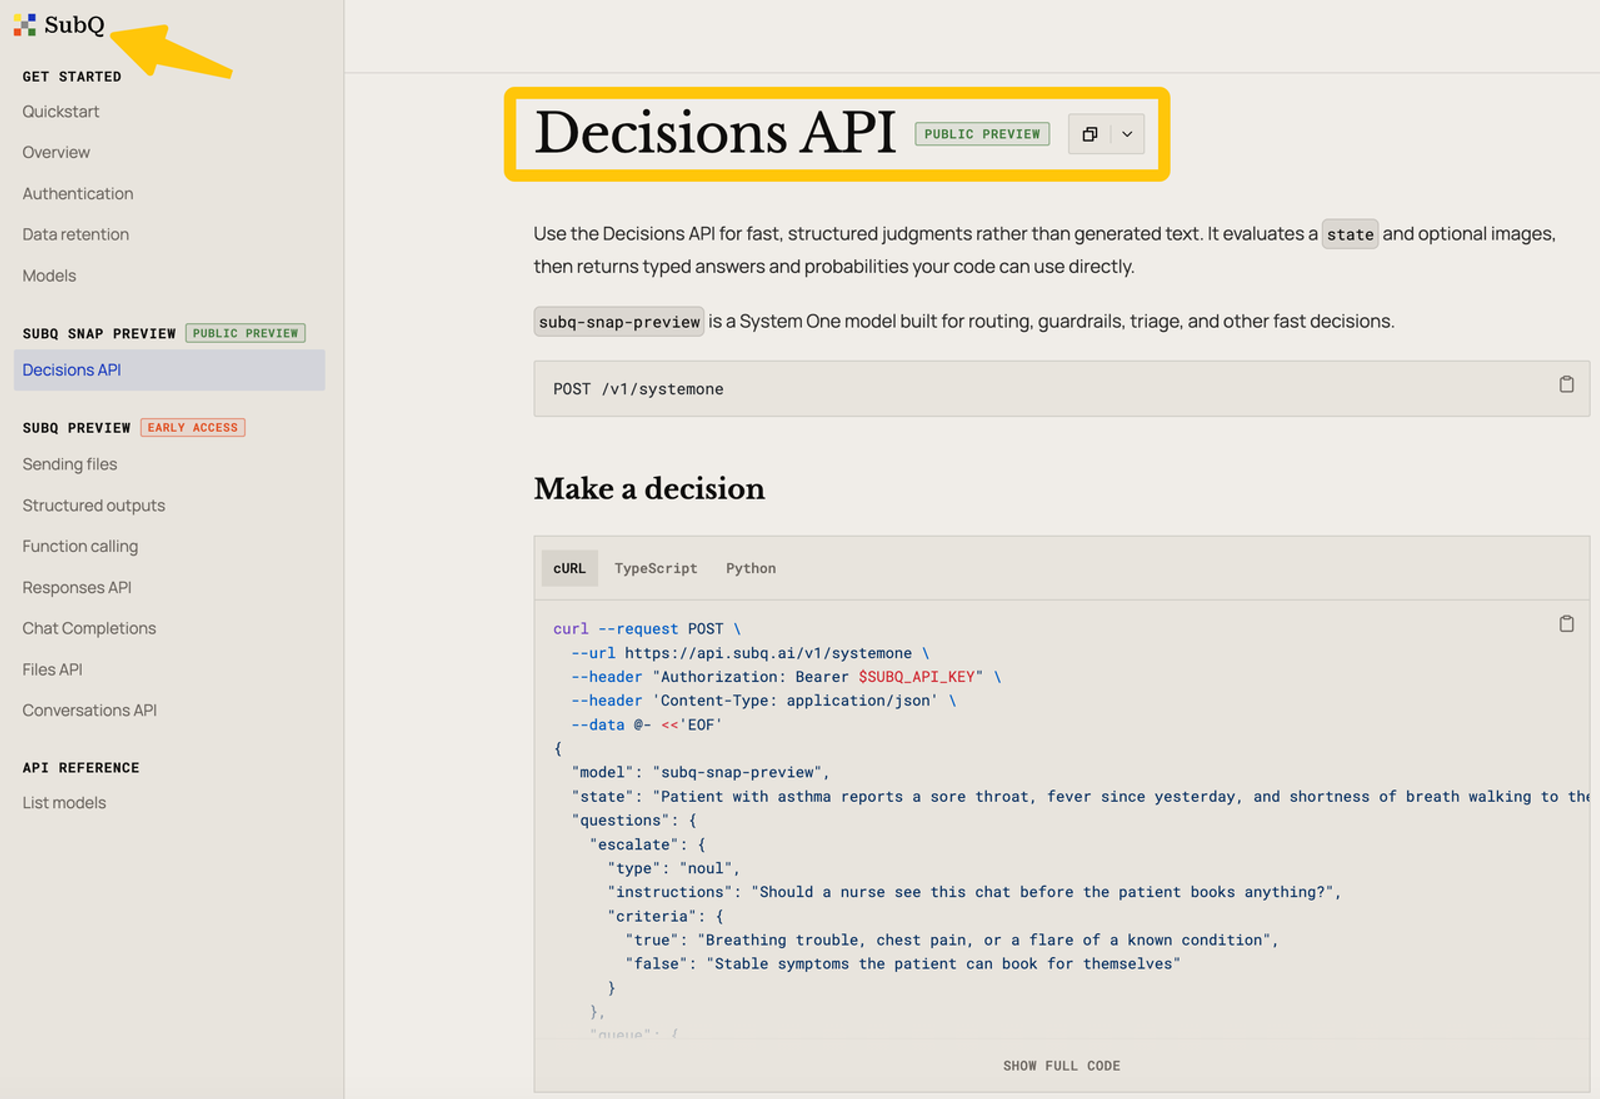
Task: Switch to the TypeScript tab
Action: (656, 568)
